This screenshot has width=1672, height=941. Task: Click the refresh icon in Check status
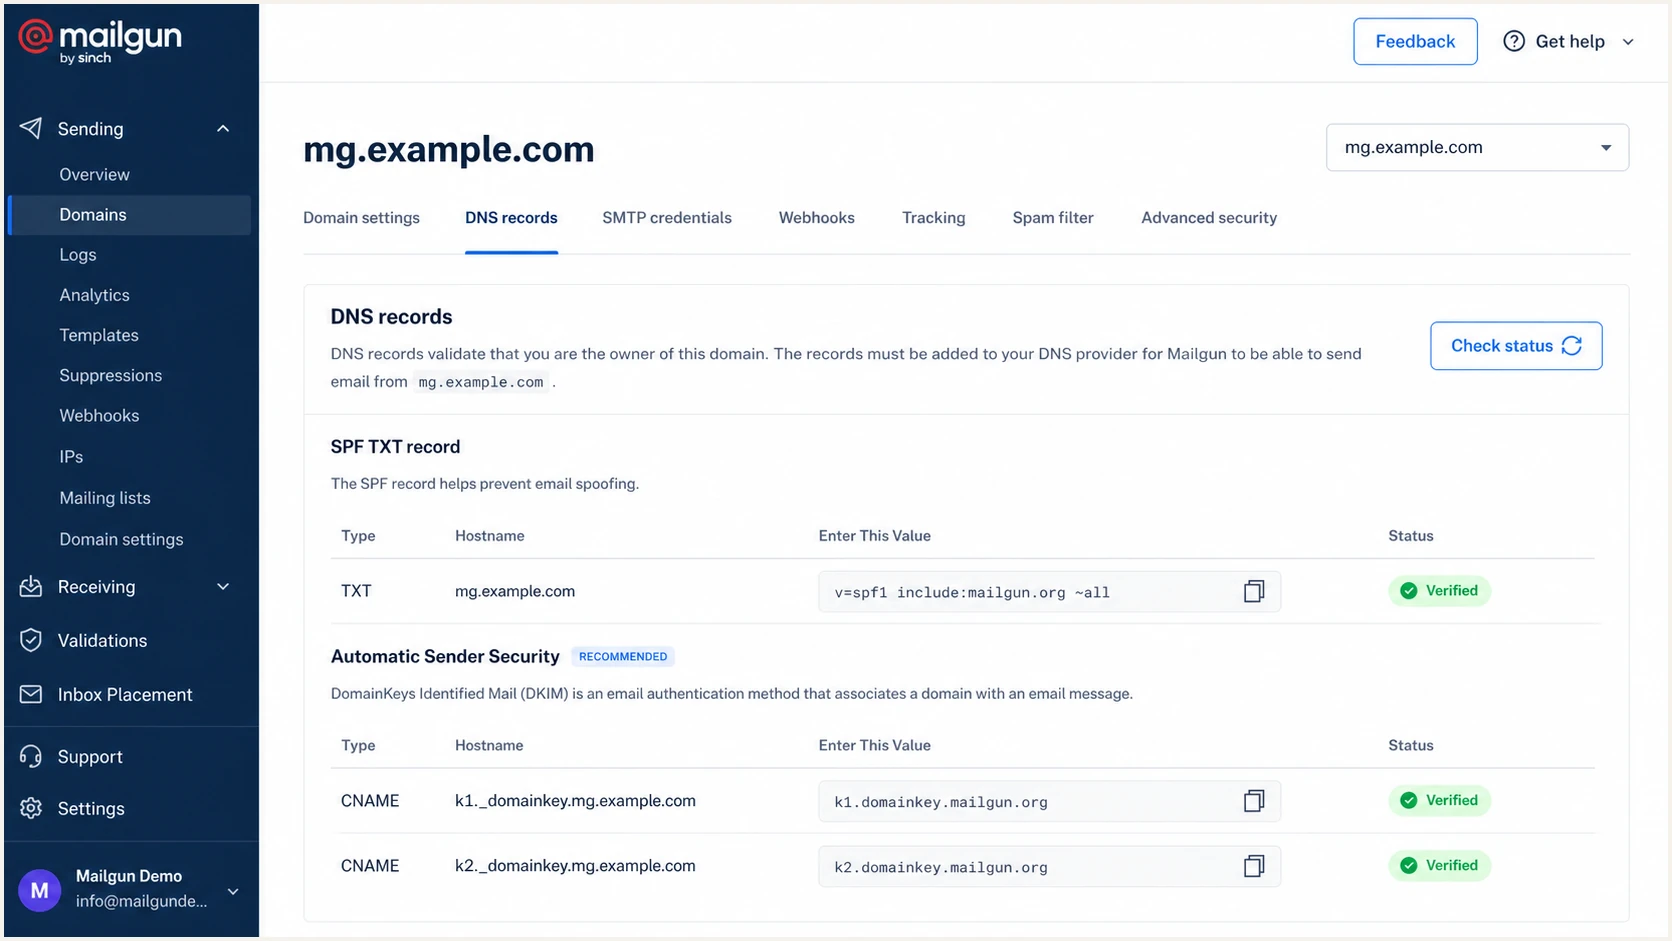(1572, 345)
